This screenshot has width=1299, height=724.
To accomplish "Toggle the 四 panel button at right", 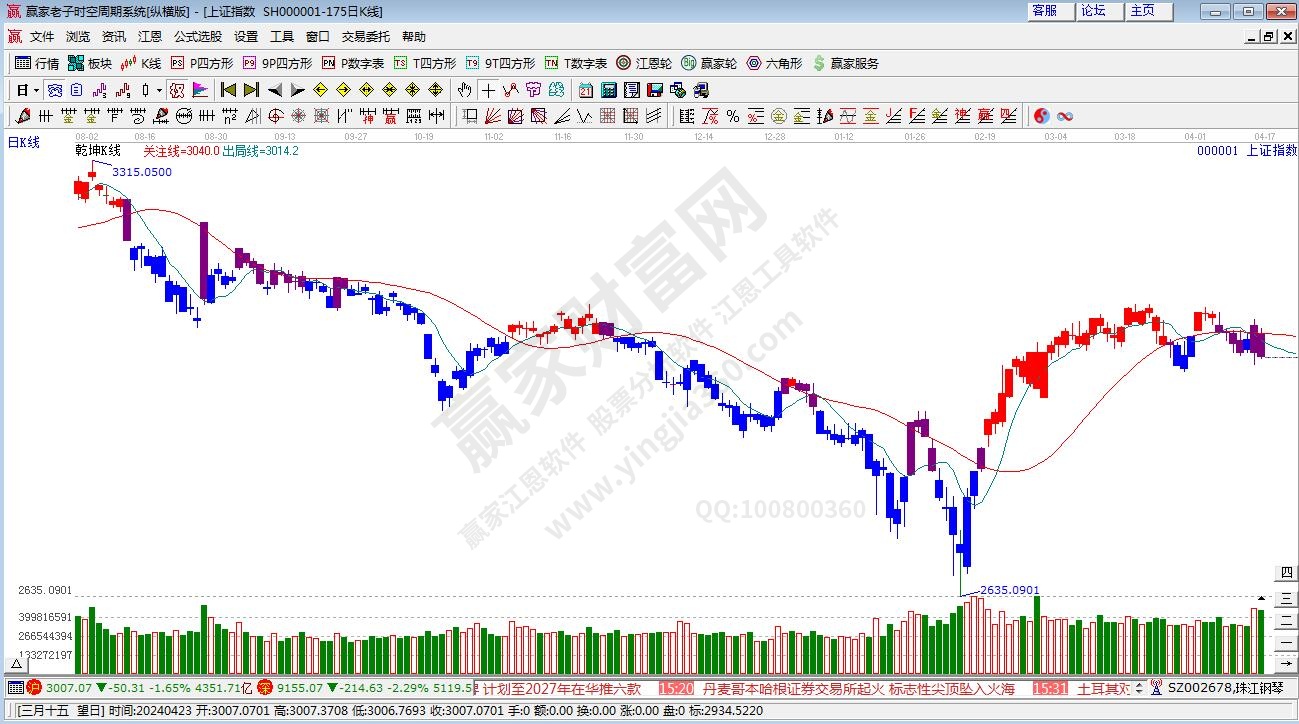I will [x=1287, y=573].
